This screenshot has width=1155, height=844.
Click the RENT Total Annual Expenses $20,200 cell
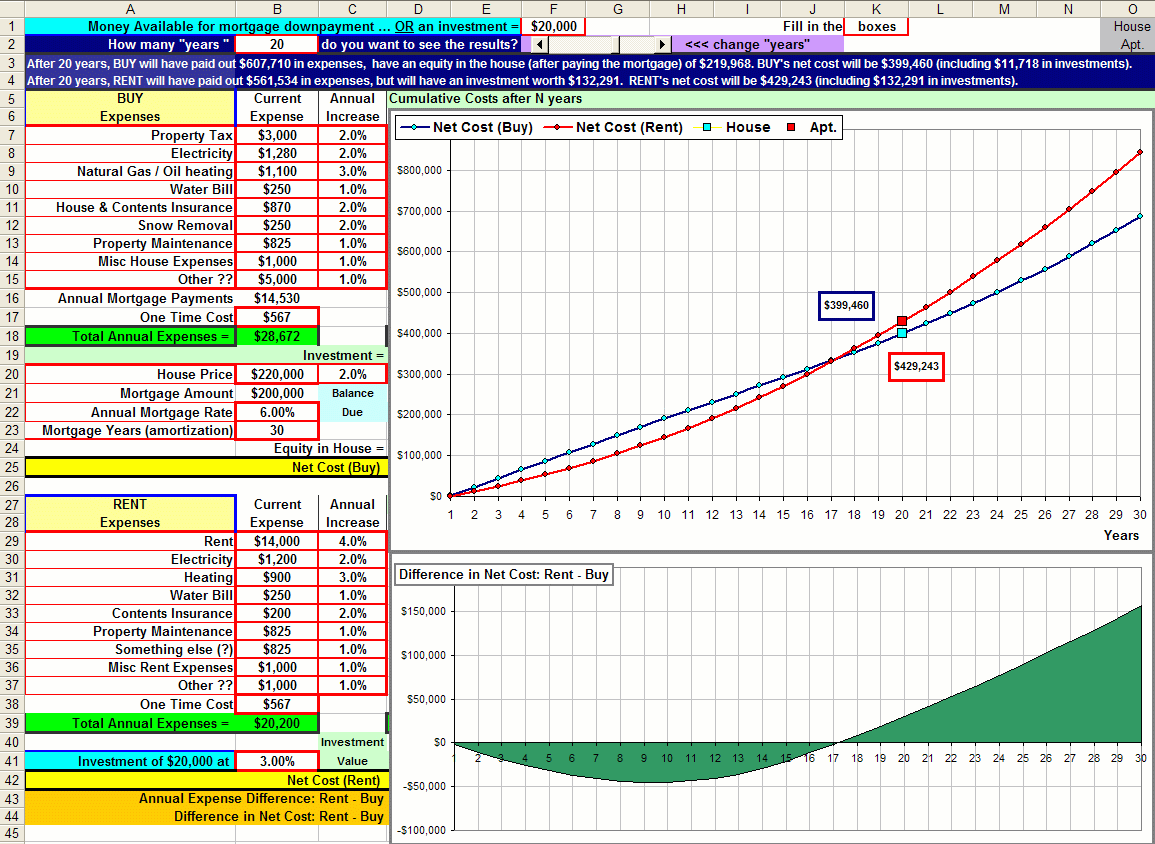coord(277,723)
